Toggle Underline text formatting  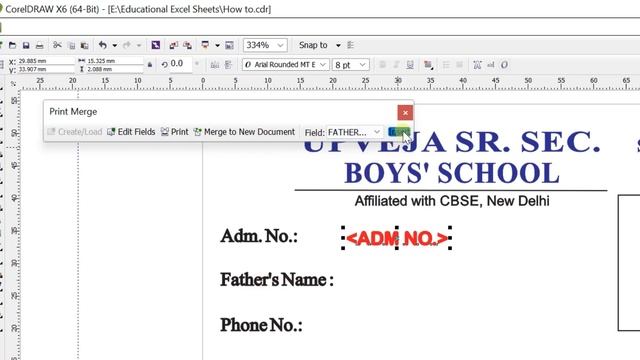tap(410, 65)
